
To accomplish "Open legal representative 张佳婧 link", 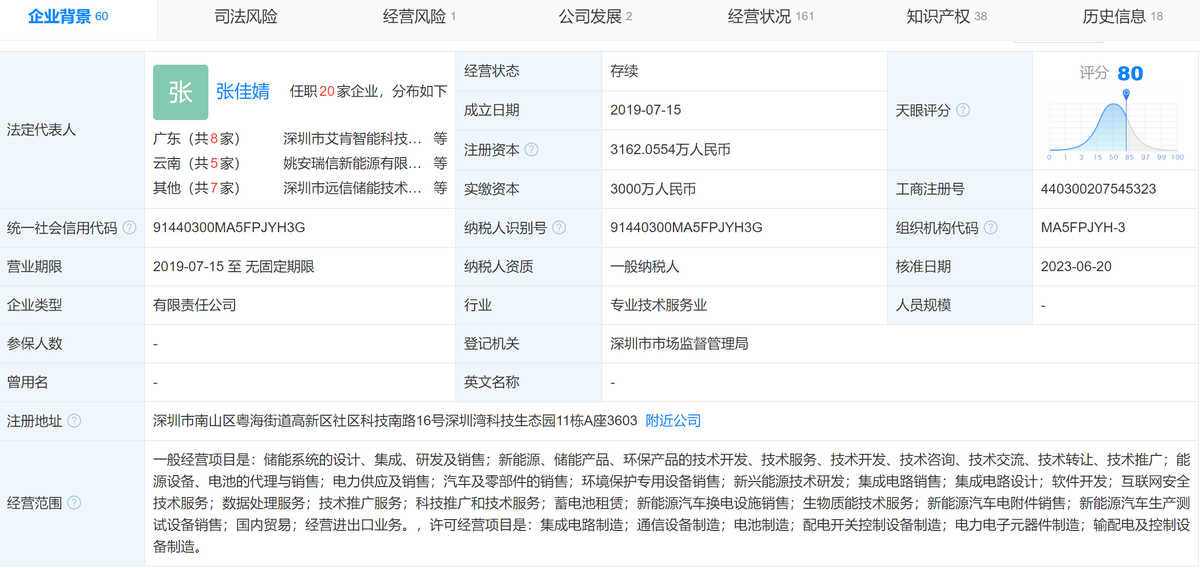I will tap(243, 92).
